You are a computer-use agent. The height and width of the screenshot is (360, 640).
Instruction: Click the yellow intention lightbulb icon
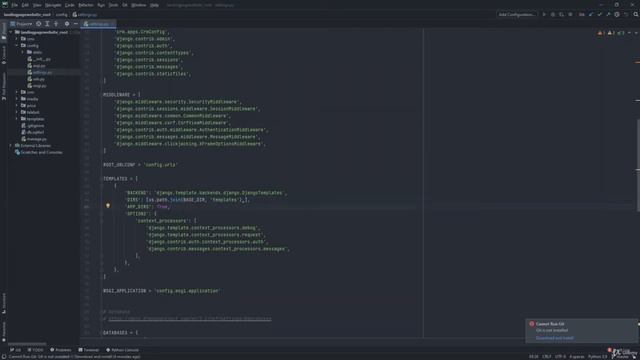108,206
